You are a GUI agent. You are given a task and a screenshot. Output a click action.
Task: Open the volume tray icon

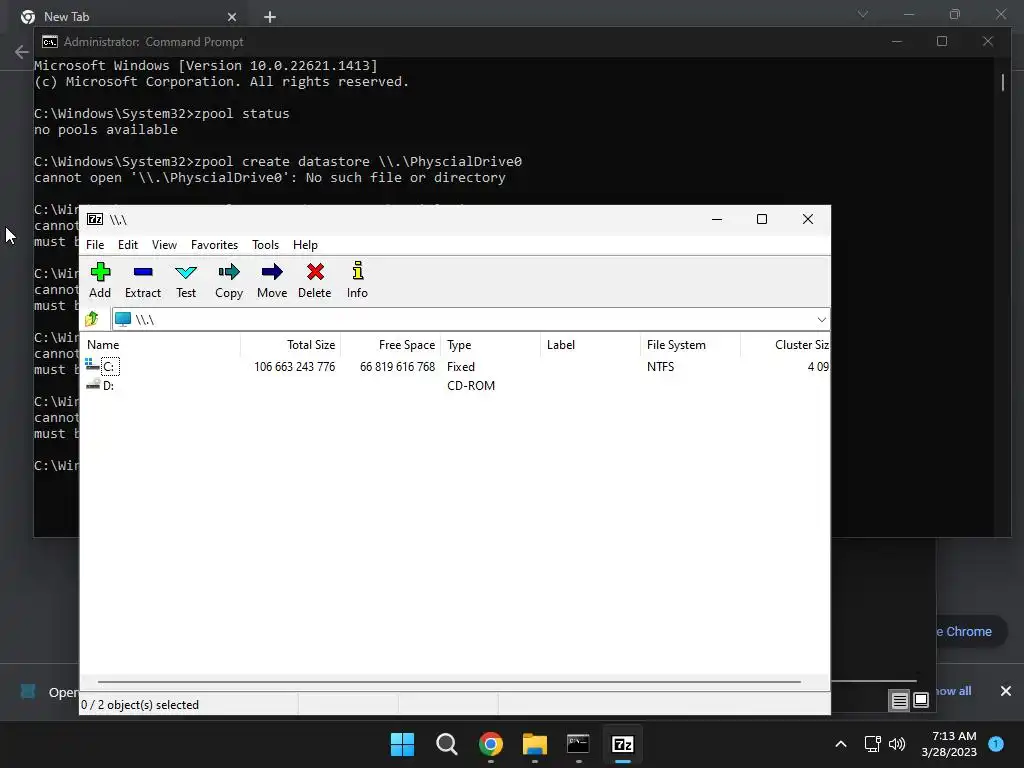point(897,744)
